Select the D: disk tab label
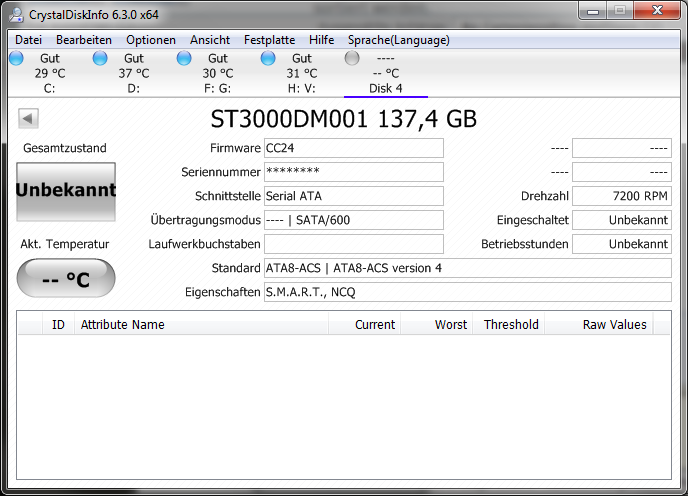 [x=134, y=89]
